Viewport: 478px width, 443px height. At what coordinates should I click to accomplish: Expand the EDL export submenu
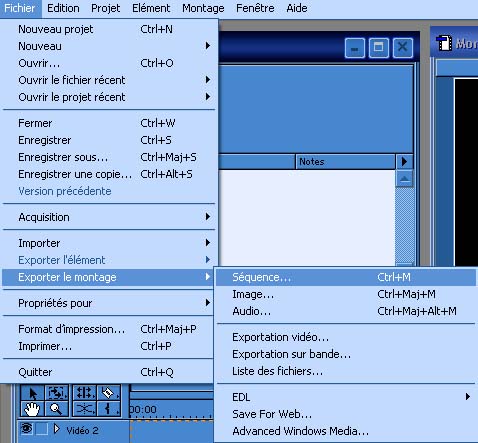[346, 397]
